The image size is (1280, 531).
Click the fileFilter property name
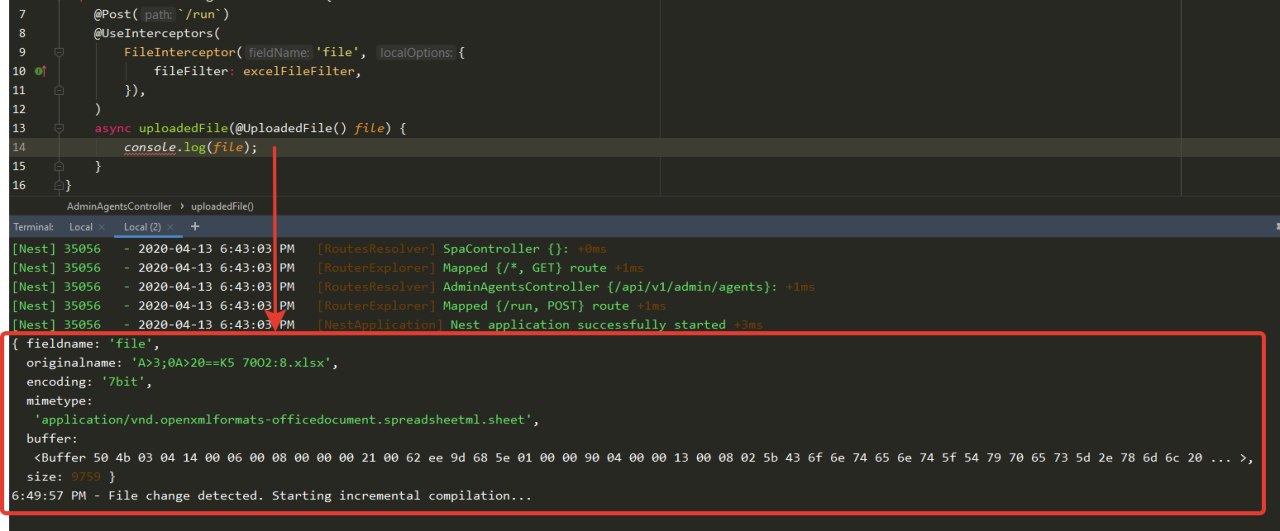[x=191, y=71]
